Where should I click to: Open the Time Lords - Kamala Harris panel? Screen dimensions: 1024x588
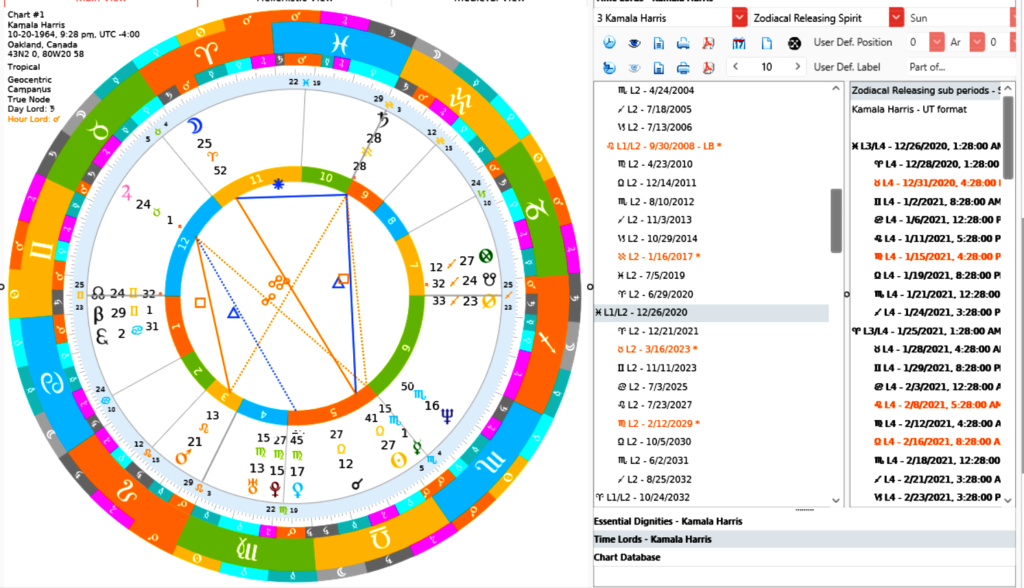805,539
